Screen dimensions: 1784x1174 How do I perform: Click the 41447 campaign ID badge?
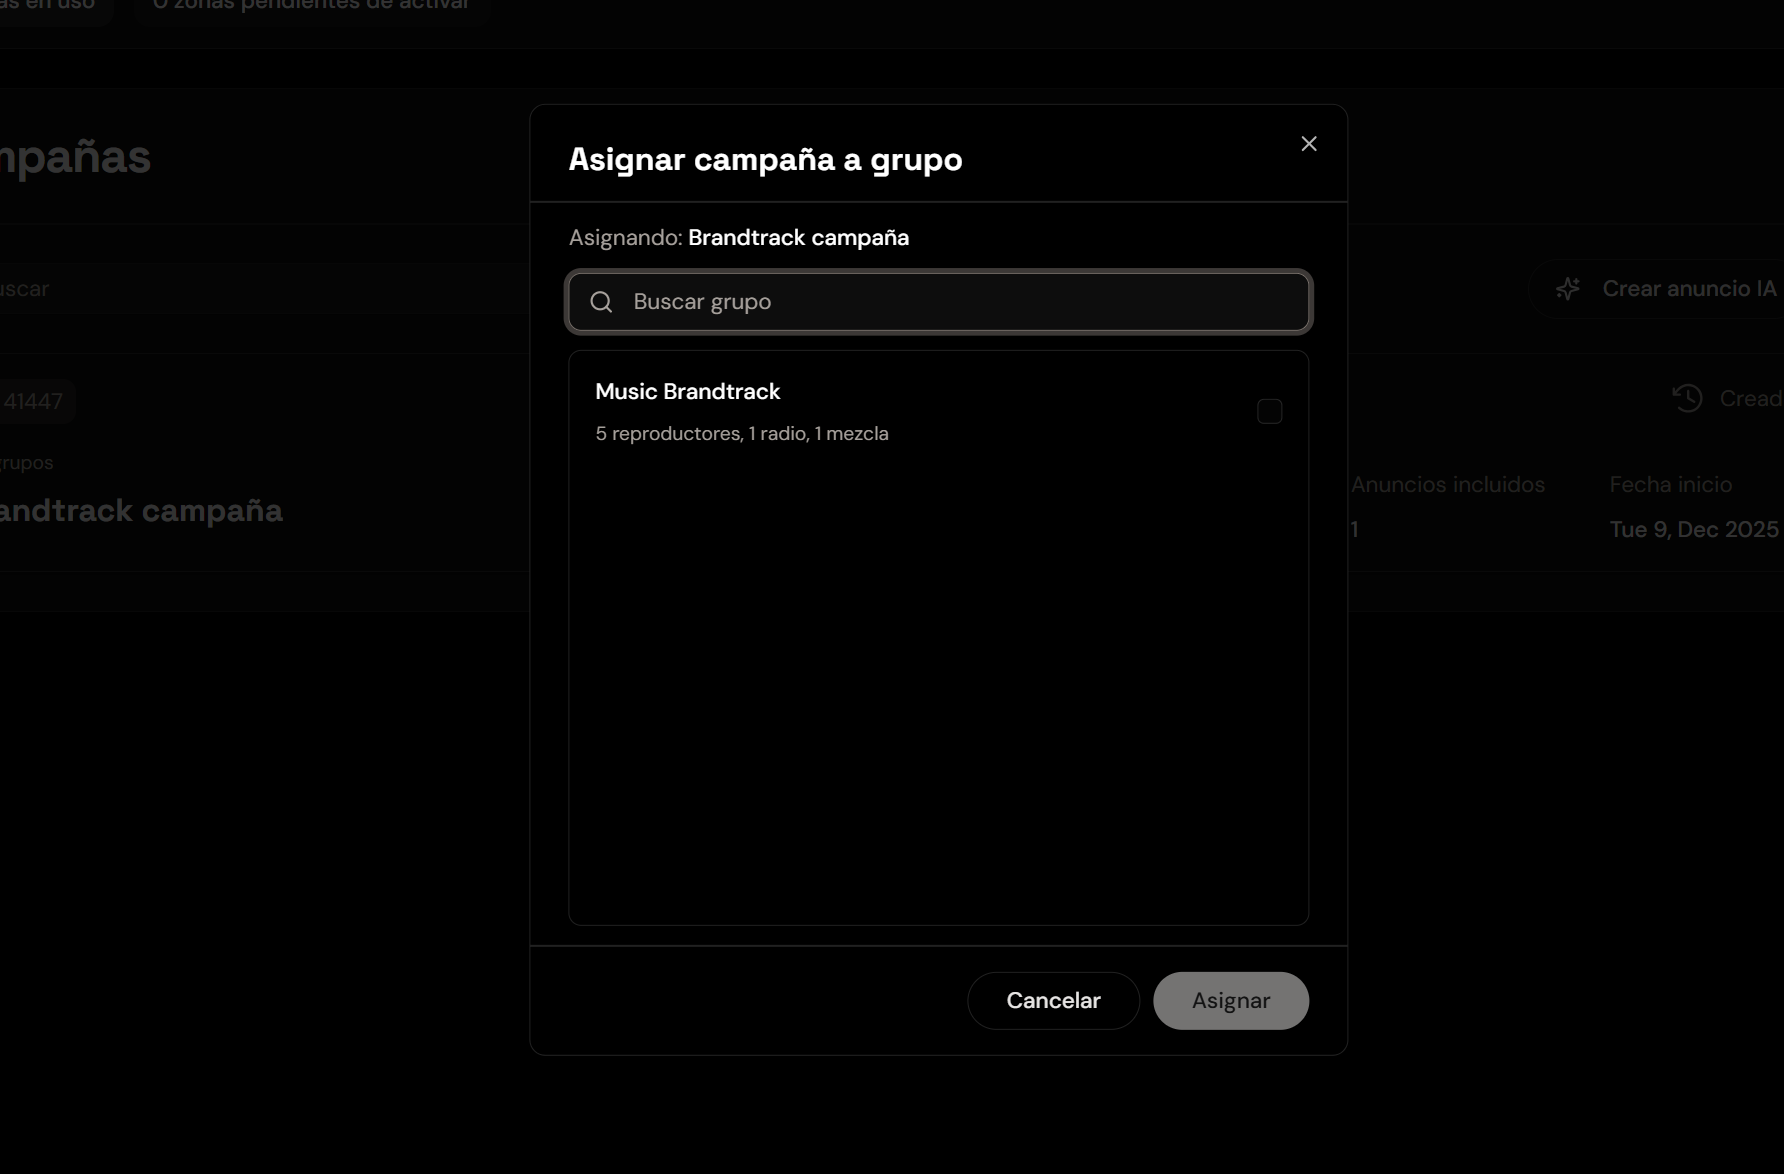pyautogui.click(x=34, y=402)
